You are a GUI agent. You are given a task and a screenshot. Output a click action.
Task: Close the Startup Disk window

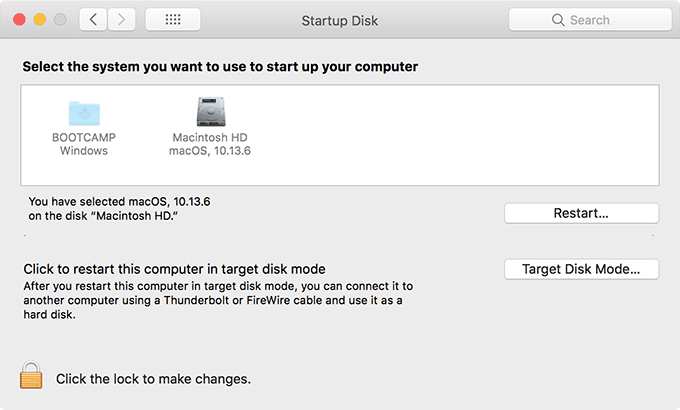point(19,20)
